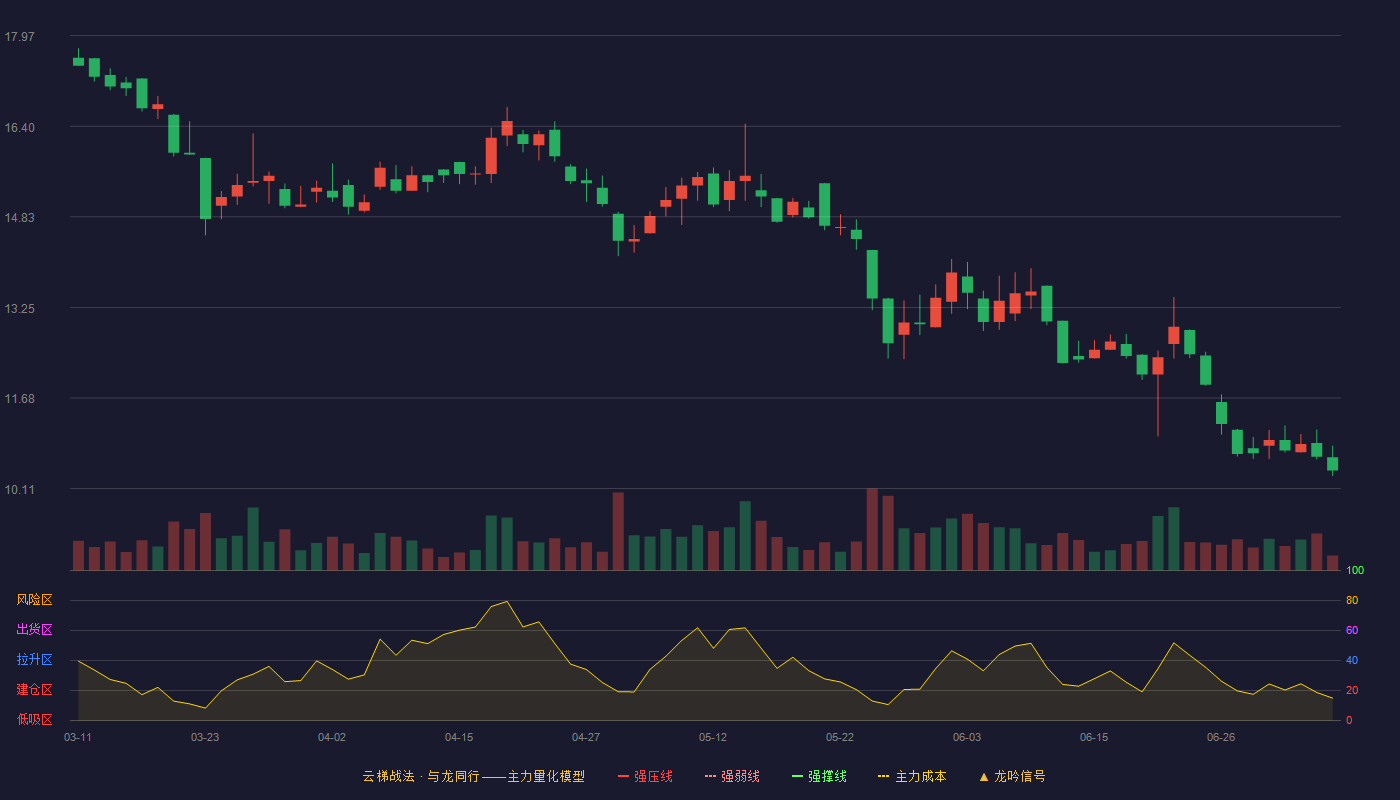This screenshot has width=1400, height=800.
Task: Click the 拉升区 zone label
Action: pyautogui.click(x=34, y=660)
